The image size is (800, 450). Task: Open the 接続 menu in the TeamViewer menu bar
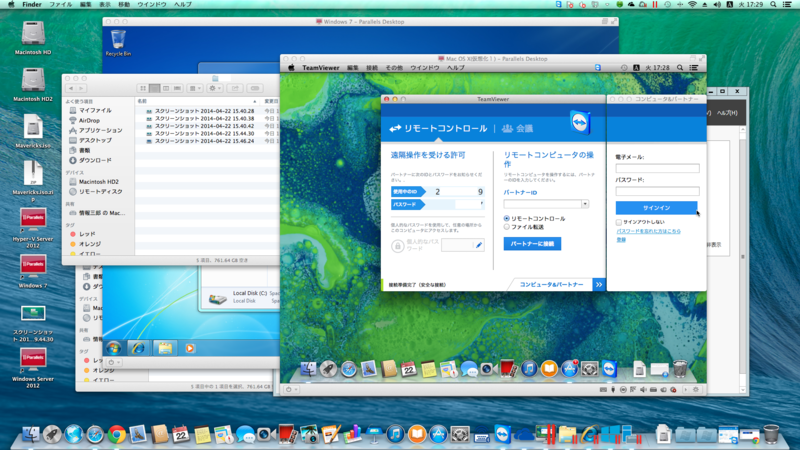[372, 68]
